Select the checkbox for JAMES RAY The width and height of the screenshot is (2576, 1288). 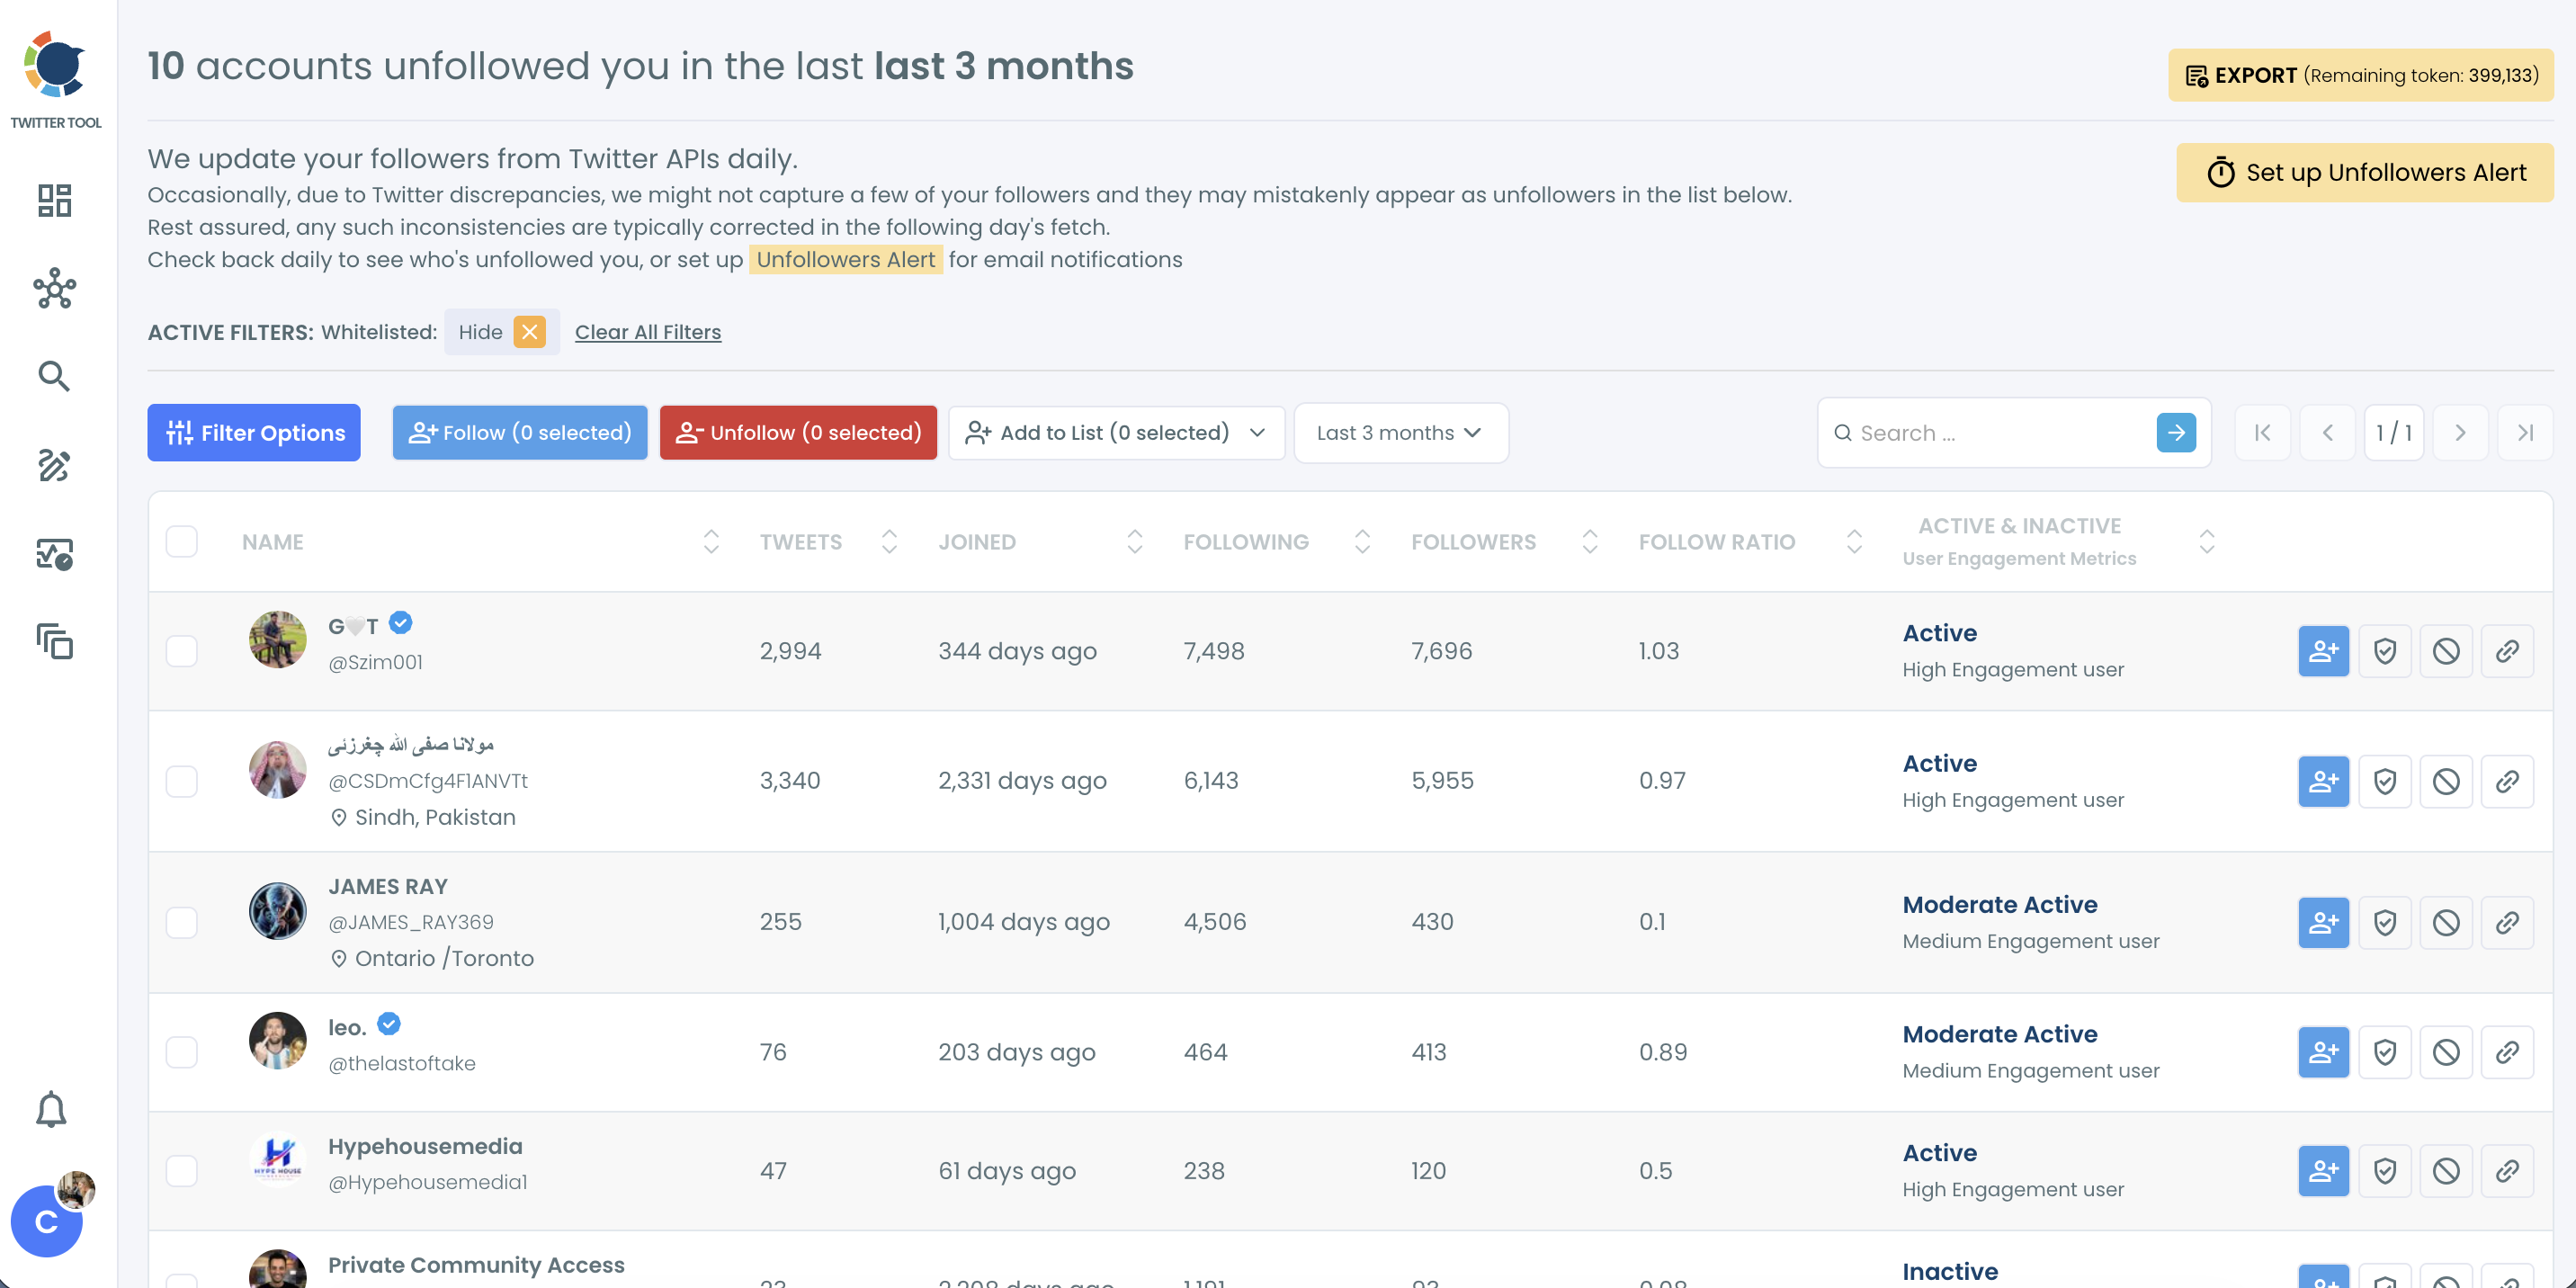coord(182,922)
